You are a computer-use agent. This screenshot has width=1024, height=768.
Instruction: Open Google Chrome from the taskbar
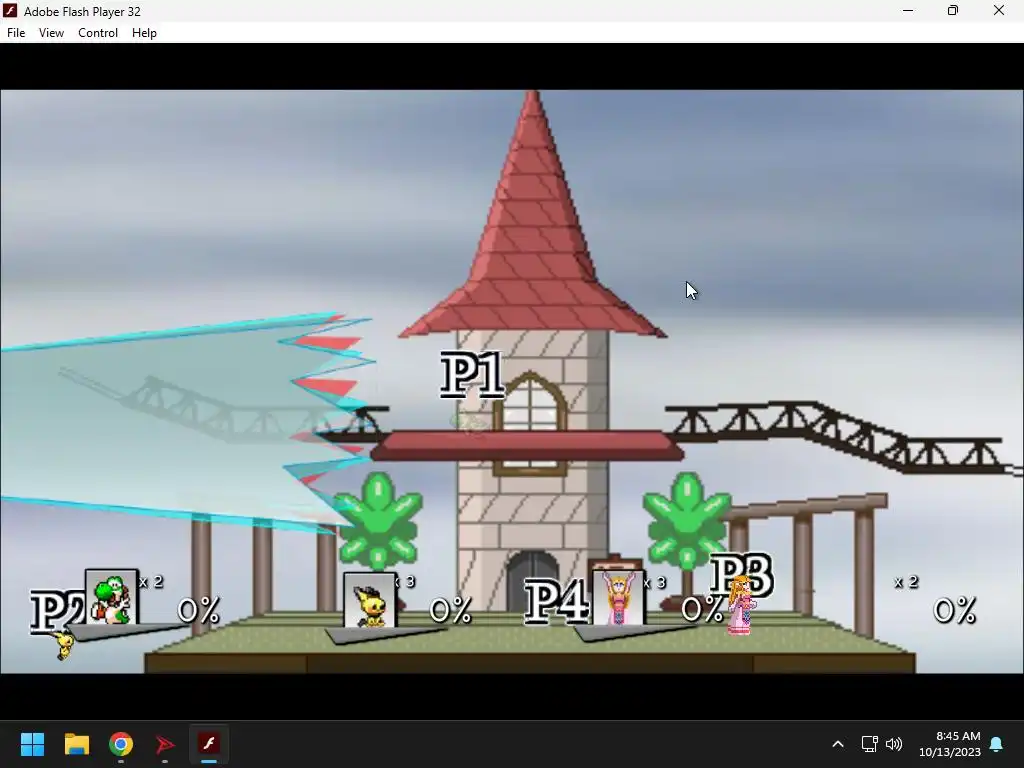pyautogui.click(x=121, y=744)
